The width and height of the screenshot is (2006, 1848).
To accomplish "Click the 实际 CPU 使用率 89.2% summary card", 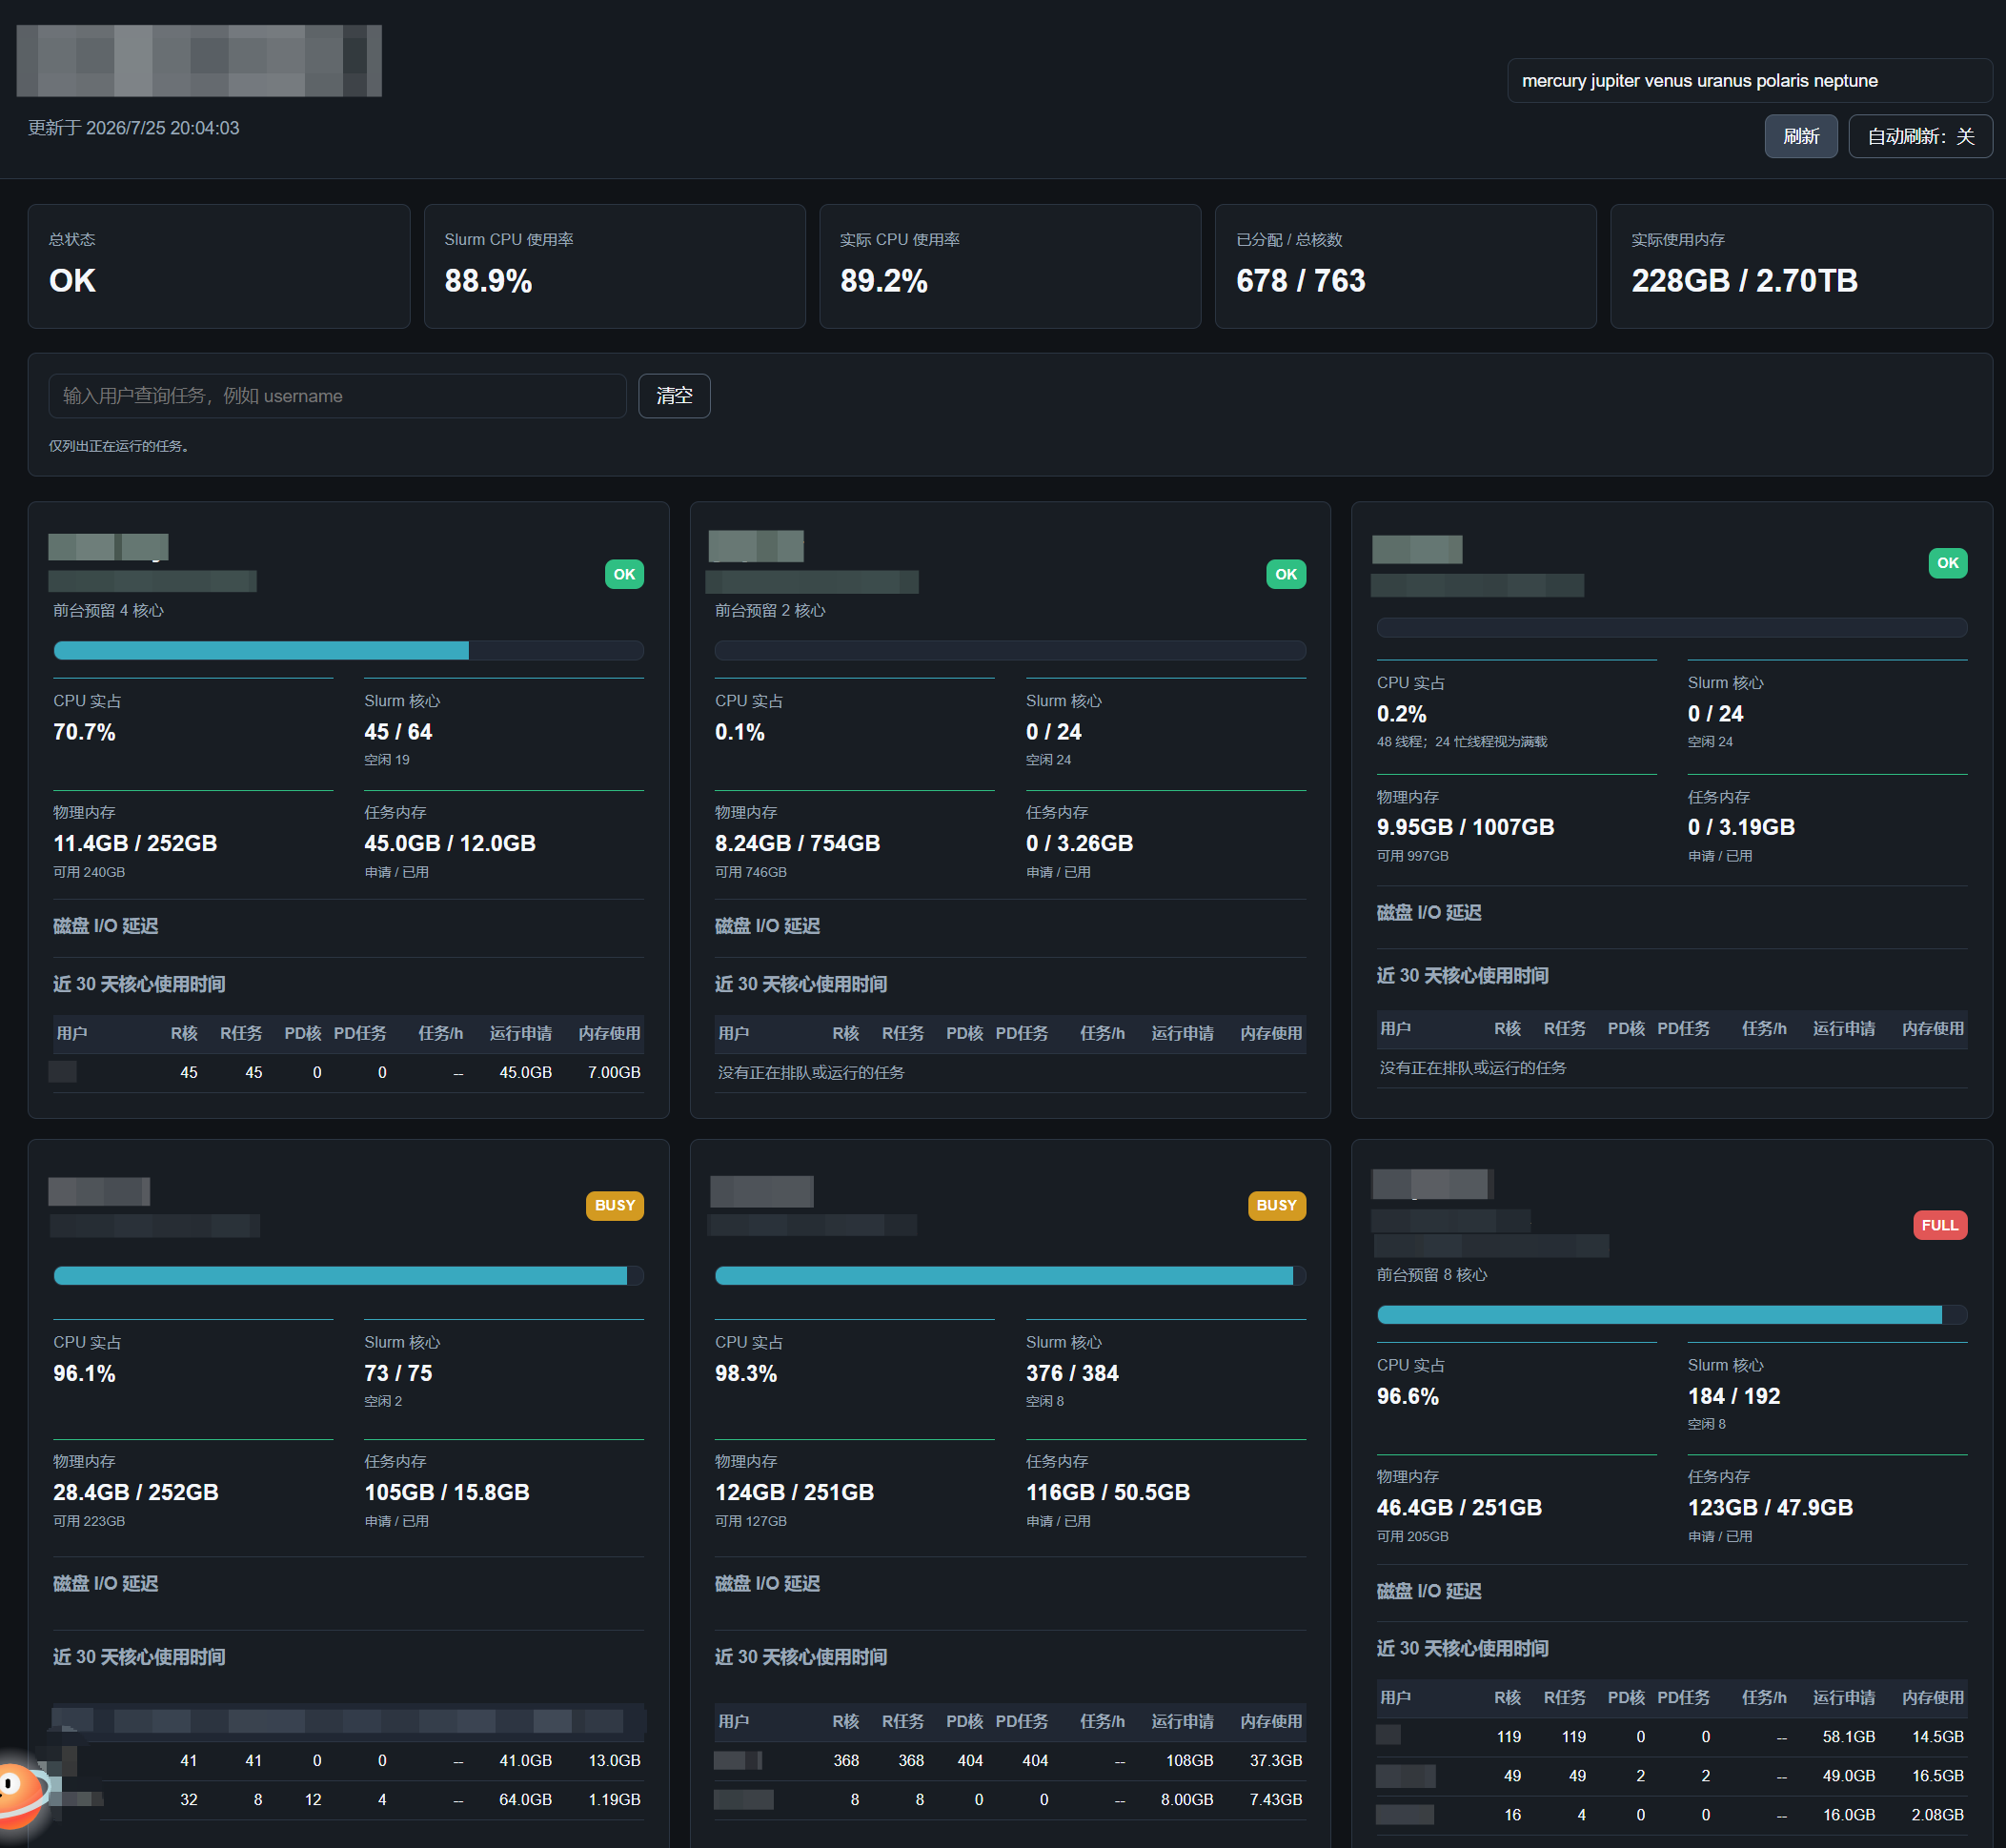I will [1010, 266].
